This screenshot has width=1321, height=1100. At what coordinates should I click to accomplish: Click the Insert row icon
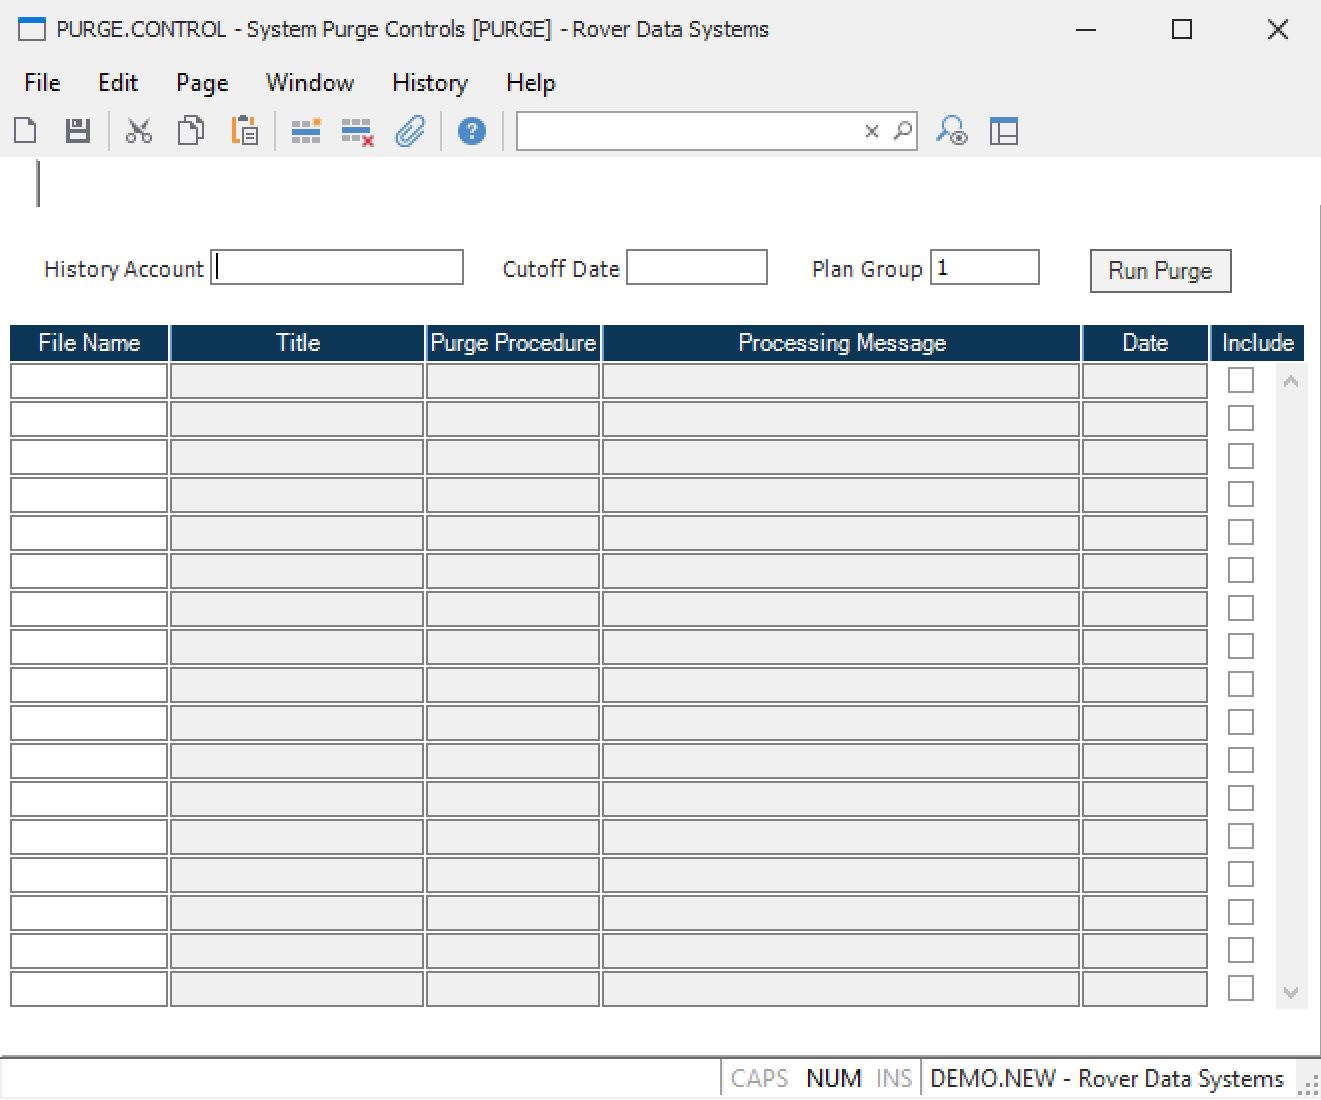tap(306, 131)
